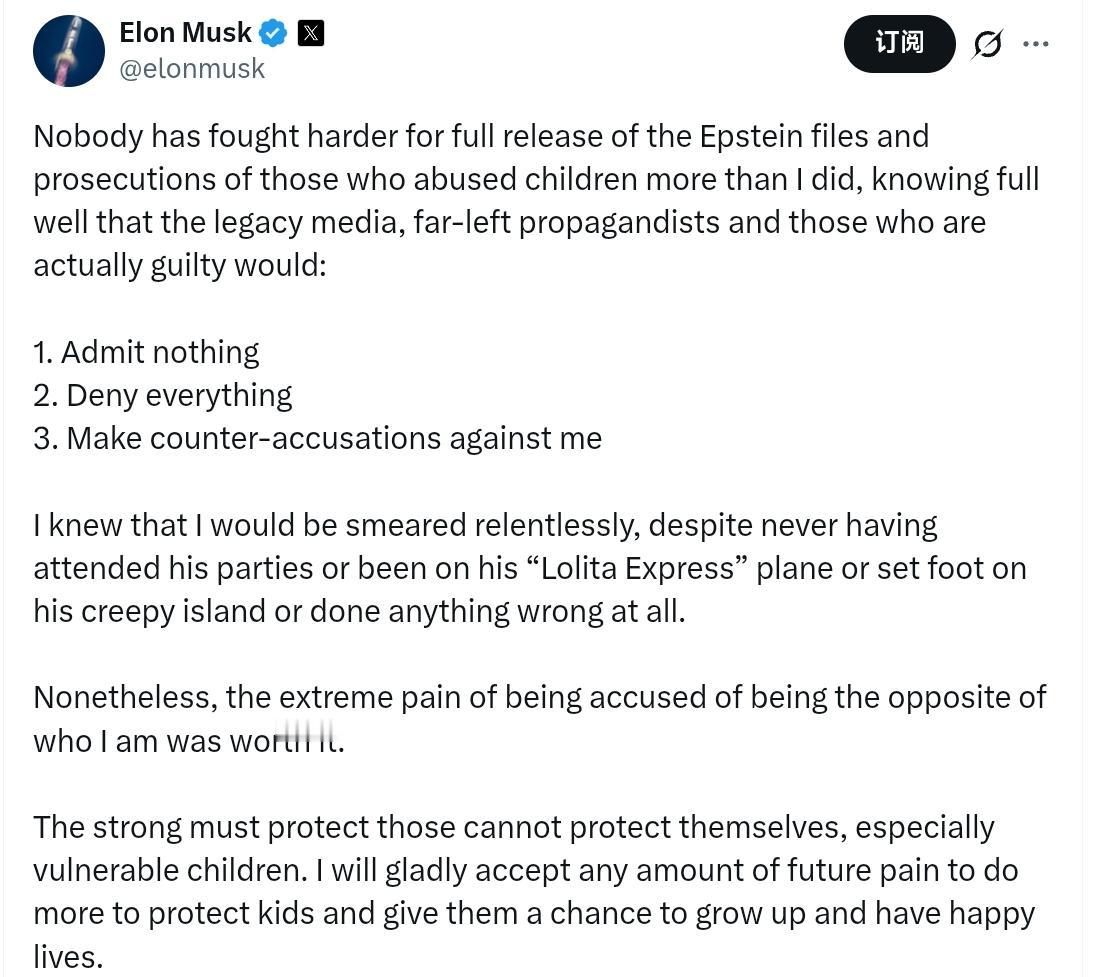The image size is (1098, 977).
Task: Click the '3. Make counter-accusations against me' line
Action: pos(317,438)
